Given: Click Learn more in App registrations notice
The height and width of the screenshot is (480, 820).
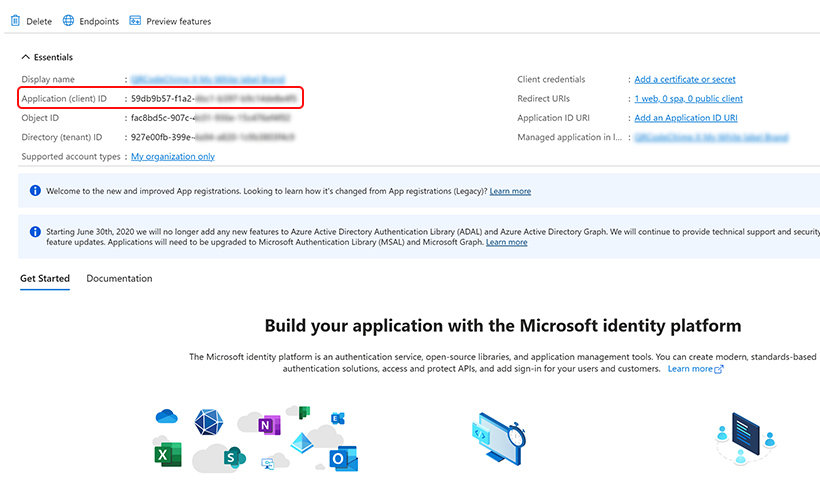Looking at the screenshot, I should tap(510, 191).
